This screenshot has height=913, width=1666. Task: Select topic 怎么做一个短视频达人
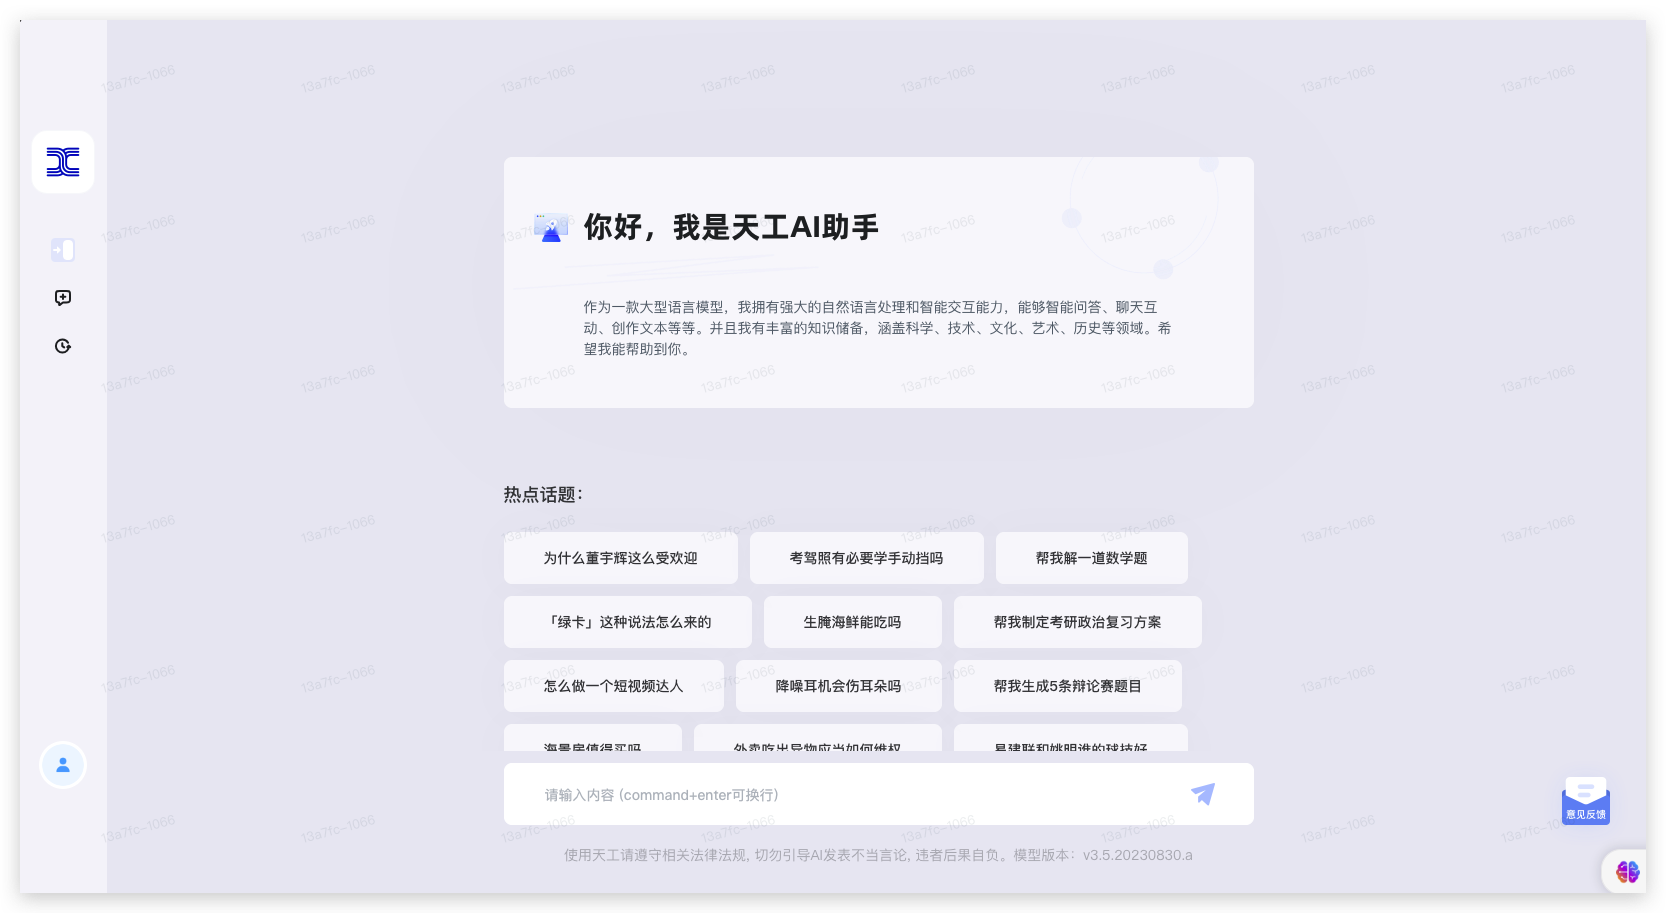[x=614, y=686]
